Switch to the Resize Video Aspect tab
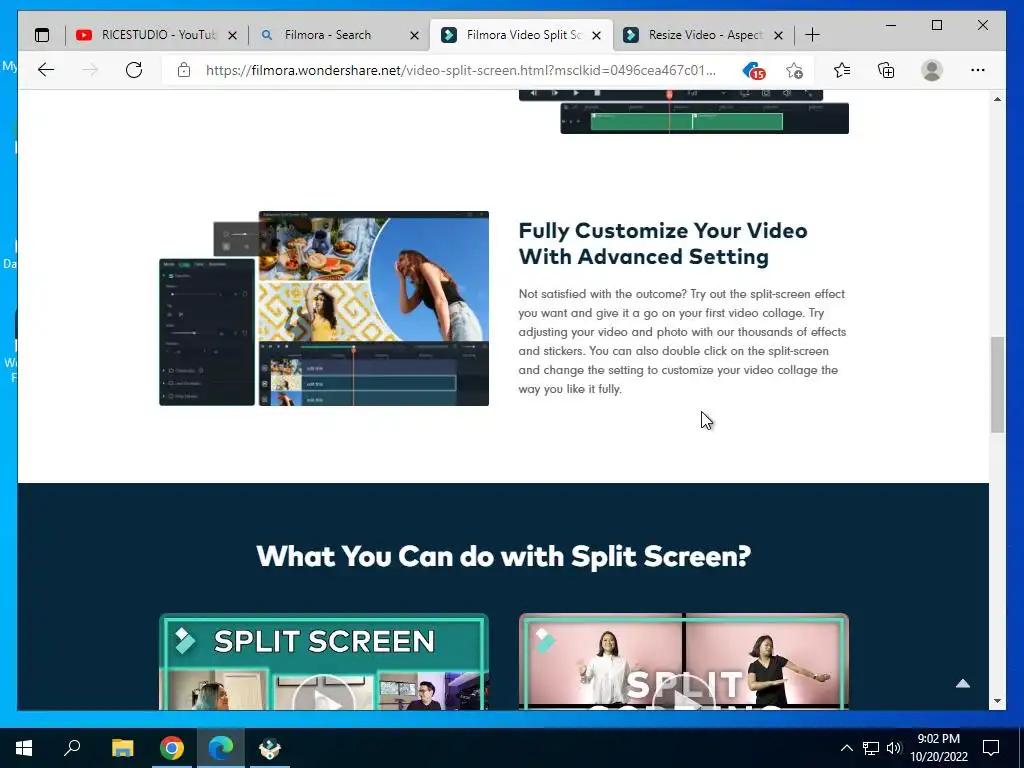This screenshot has width=1024, height=768. 703,35
